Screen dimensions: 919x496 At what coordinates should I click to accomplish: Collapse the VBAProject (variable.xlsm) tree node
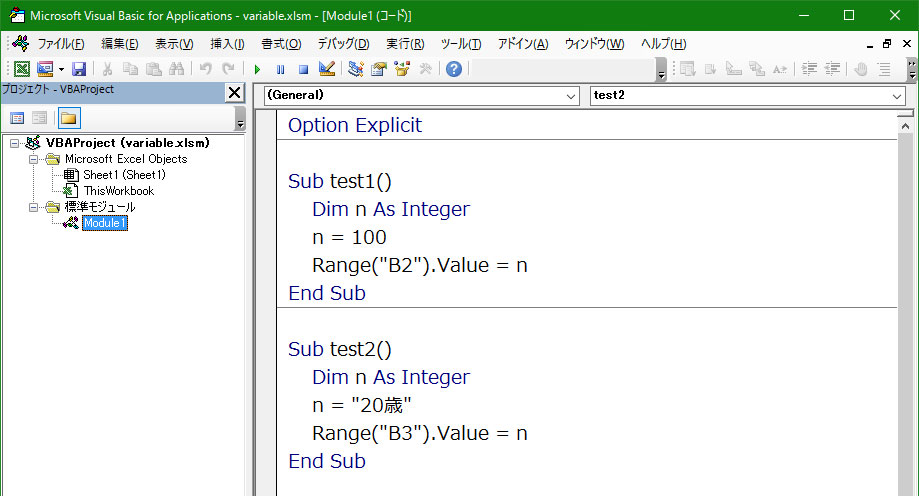tap(15, 143)
